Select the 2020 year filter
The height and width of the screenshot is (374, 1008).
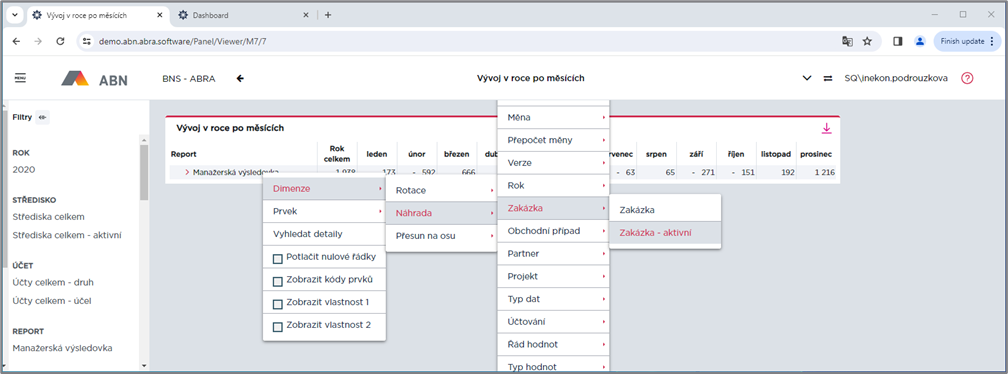[x=24, y=170]
